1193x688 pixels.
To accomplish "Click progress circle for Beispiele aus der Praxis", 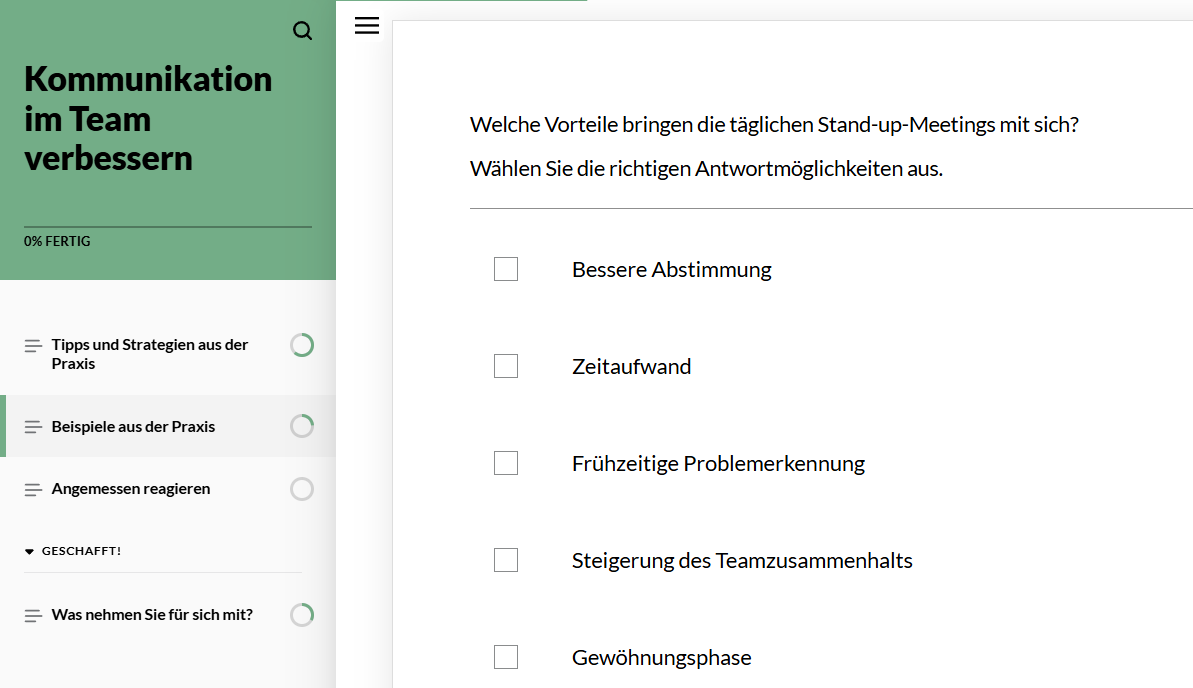I will click(x=302, y=426).
